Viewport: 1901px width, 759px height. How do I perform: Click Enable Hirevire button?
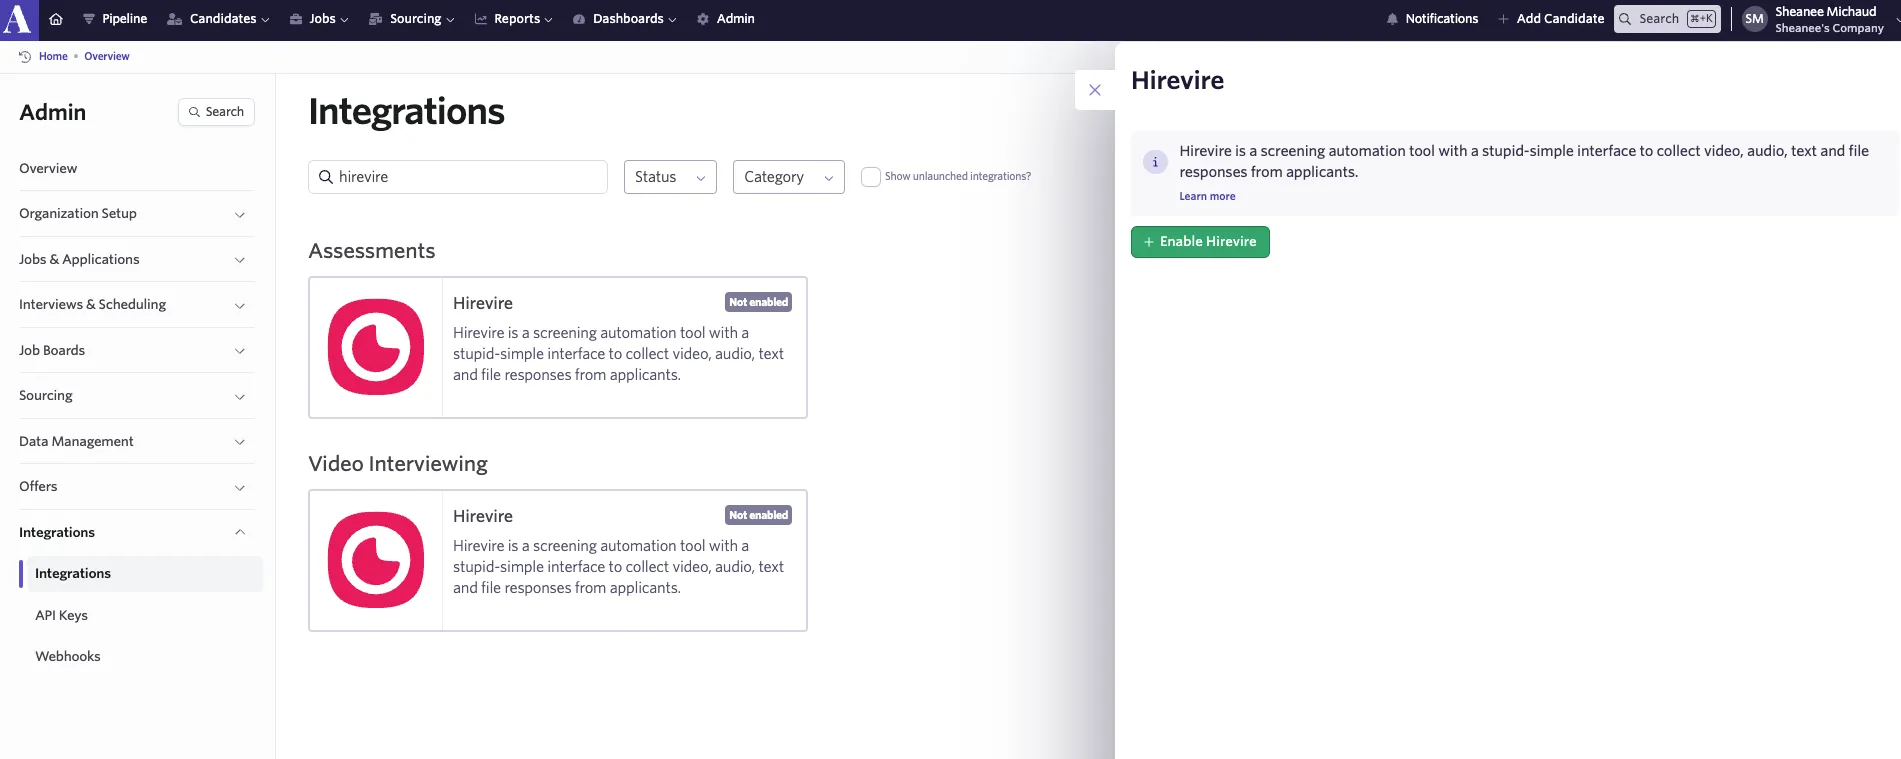point(1200,242)
